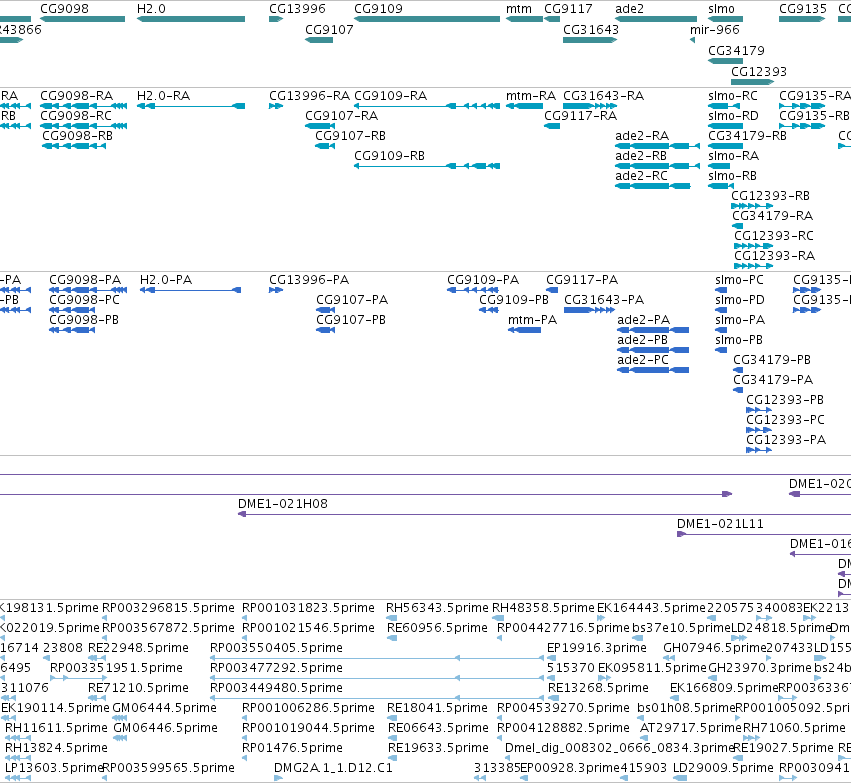Click the RE60956.5prime EST label
The image size is (851, 783).
coord(437,628)
